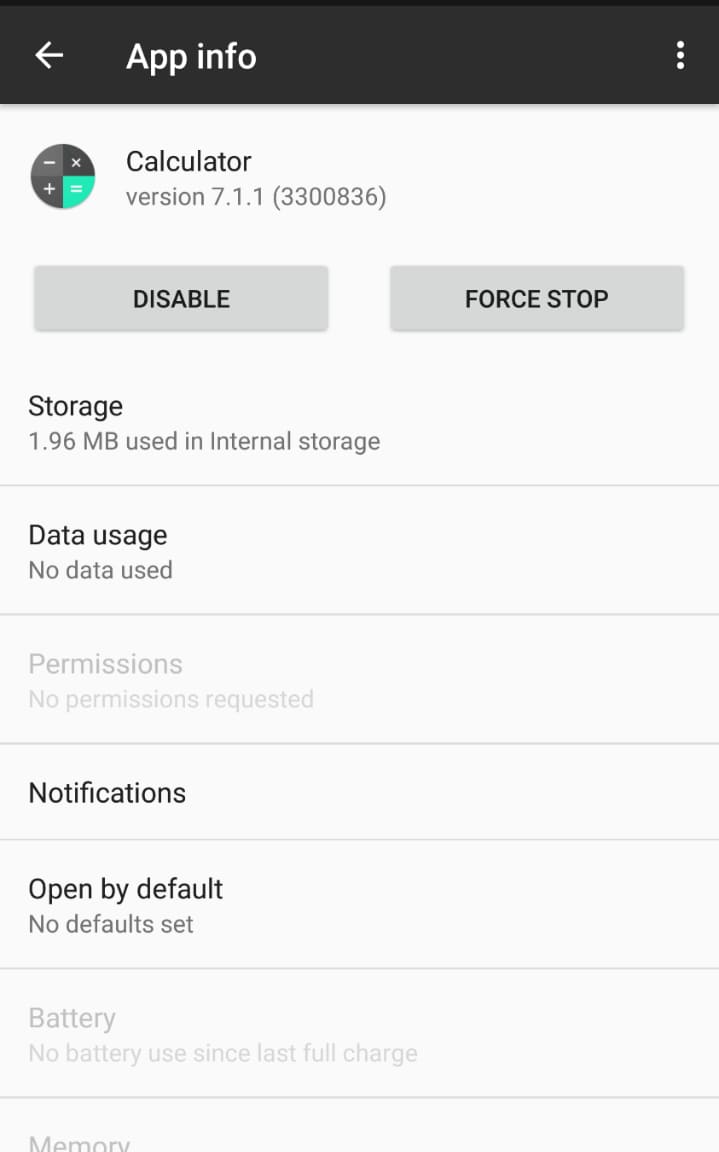The width and height of the screenshot is (719, 1152).
Task: Open the Data usage entry
Action: (x=359, y=551)
